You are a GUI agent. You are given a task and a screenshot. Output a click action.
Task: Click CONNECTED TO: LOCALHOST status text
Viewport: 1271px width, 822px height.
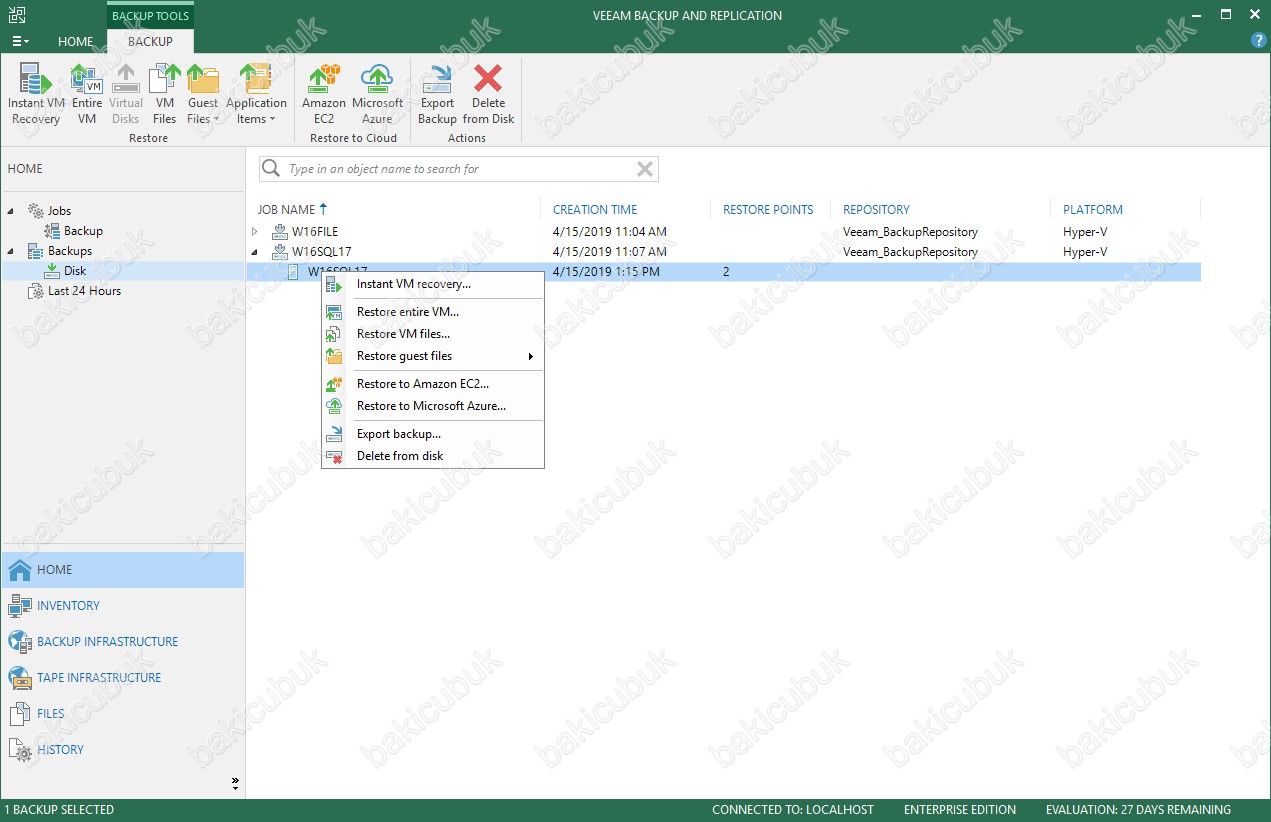(793, 810)
